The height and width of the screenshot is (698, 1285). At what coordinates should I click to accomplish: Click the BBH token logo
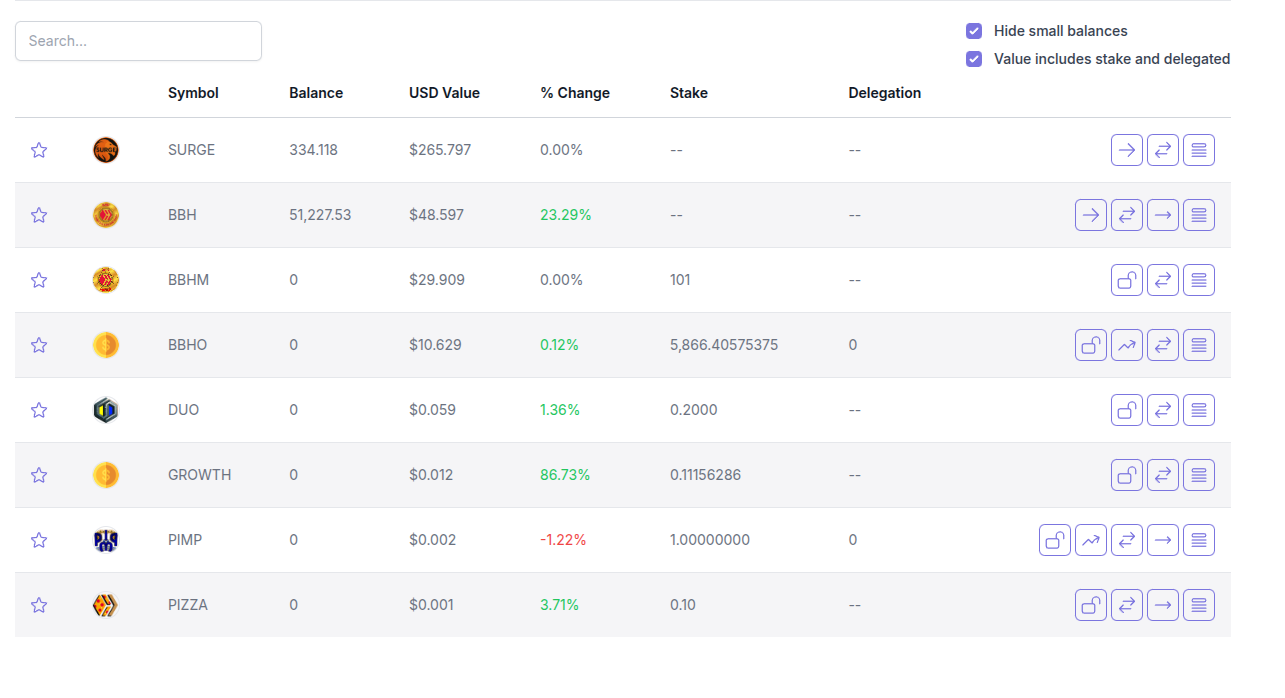tap(106, 215)
